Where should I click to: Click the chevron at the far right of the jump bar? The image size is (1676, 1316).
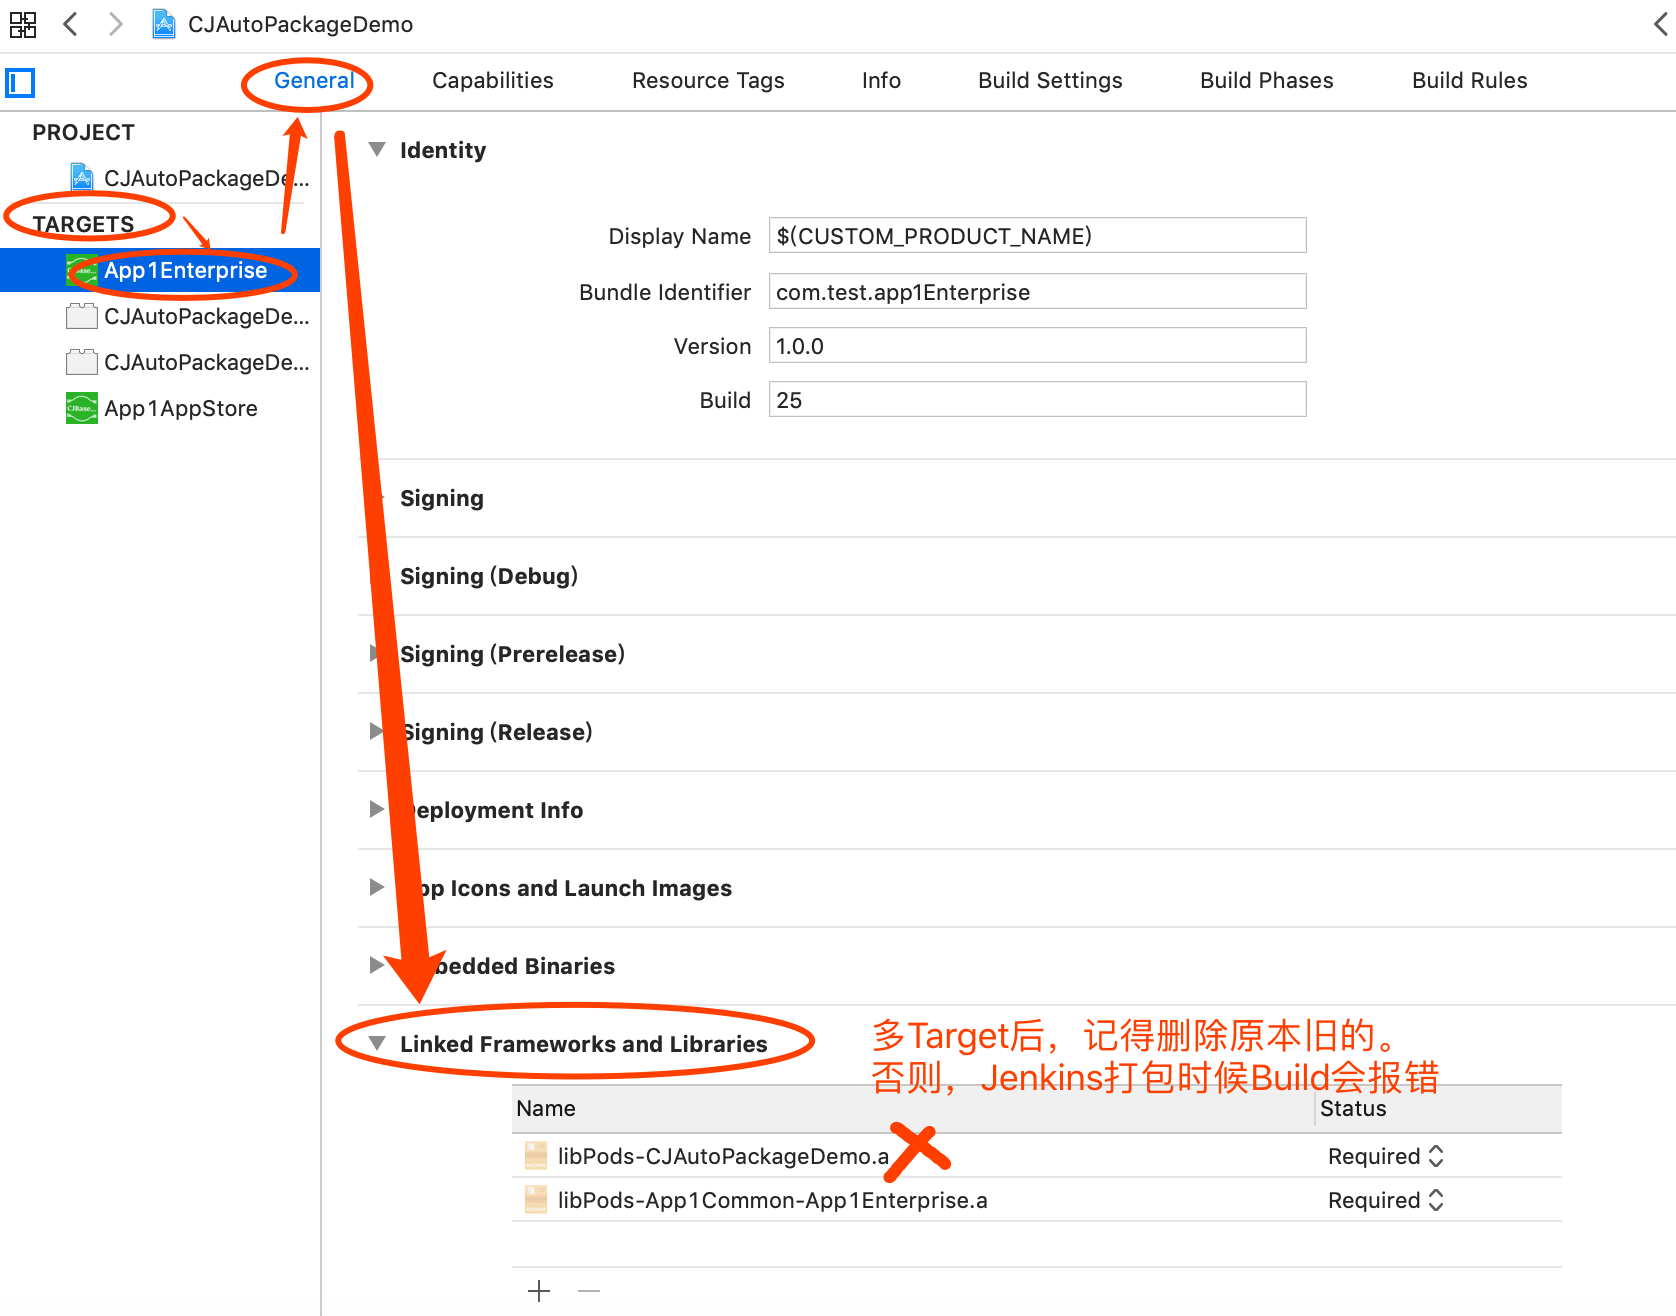click(1661, 24)
